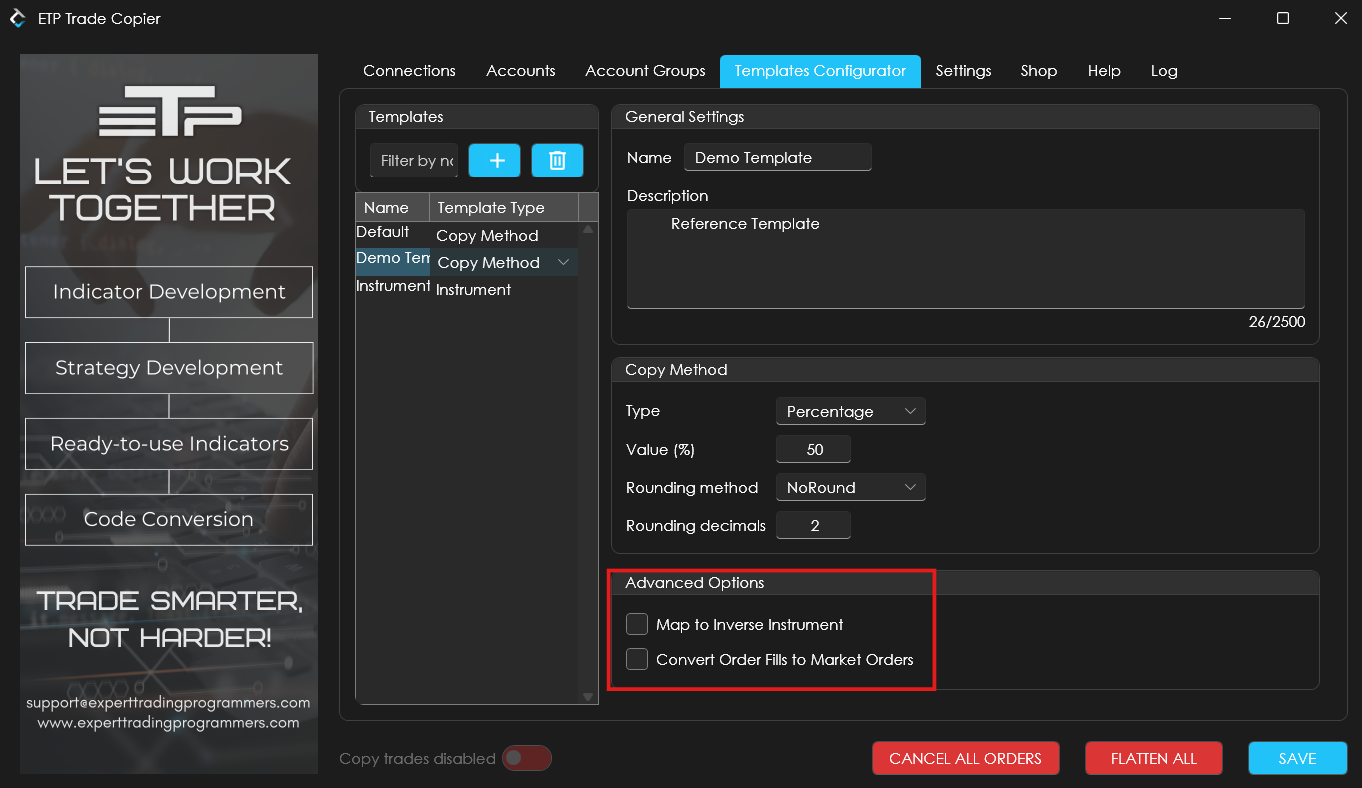Viewport: 1362px width, 788px height.
Task: Add a new template with plus icon
Action: [494, 160]
